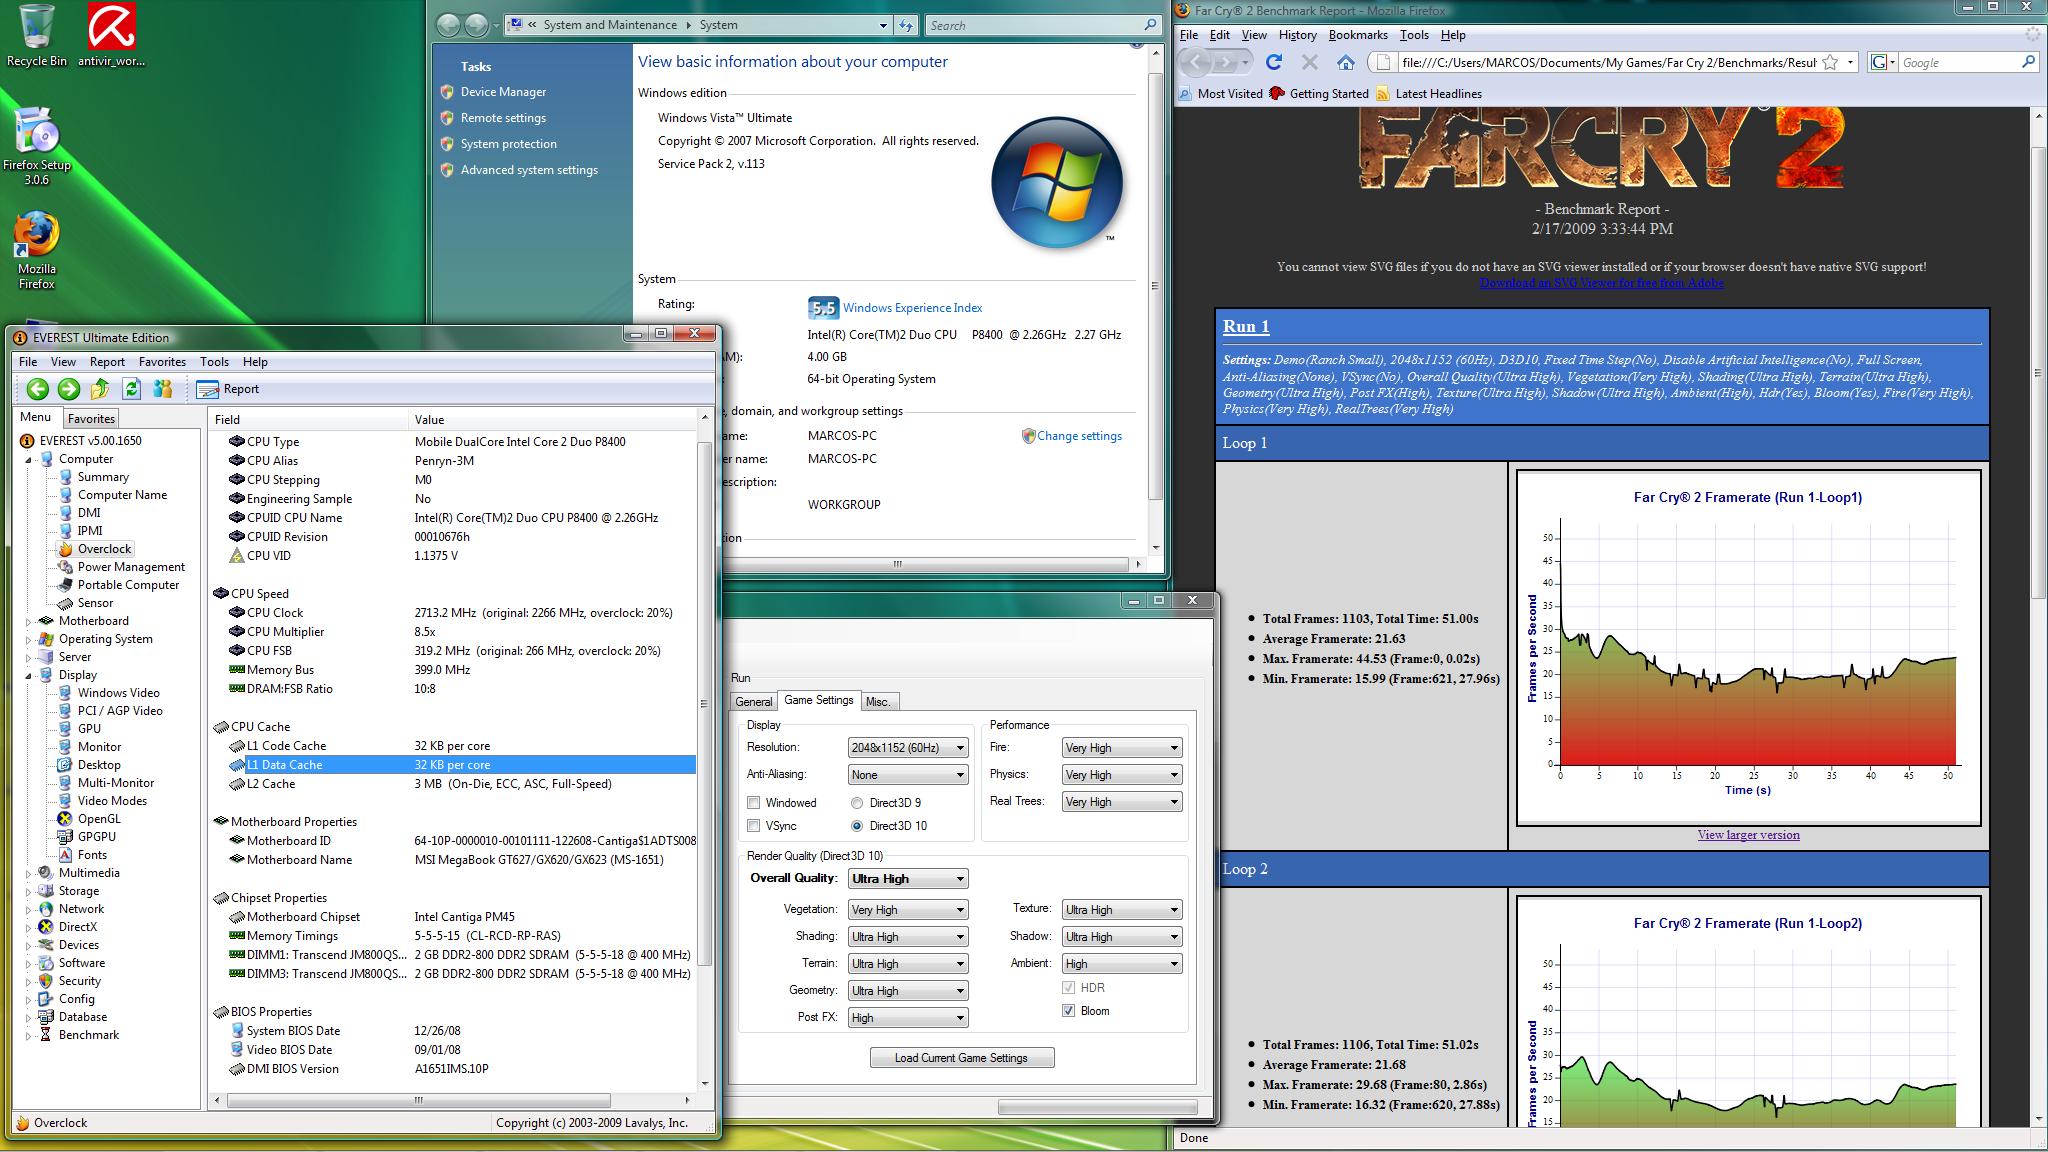Click search magnifier in Firefox Google box
This screenshot has height=1152, width=2048.
coord(2028,62)
